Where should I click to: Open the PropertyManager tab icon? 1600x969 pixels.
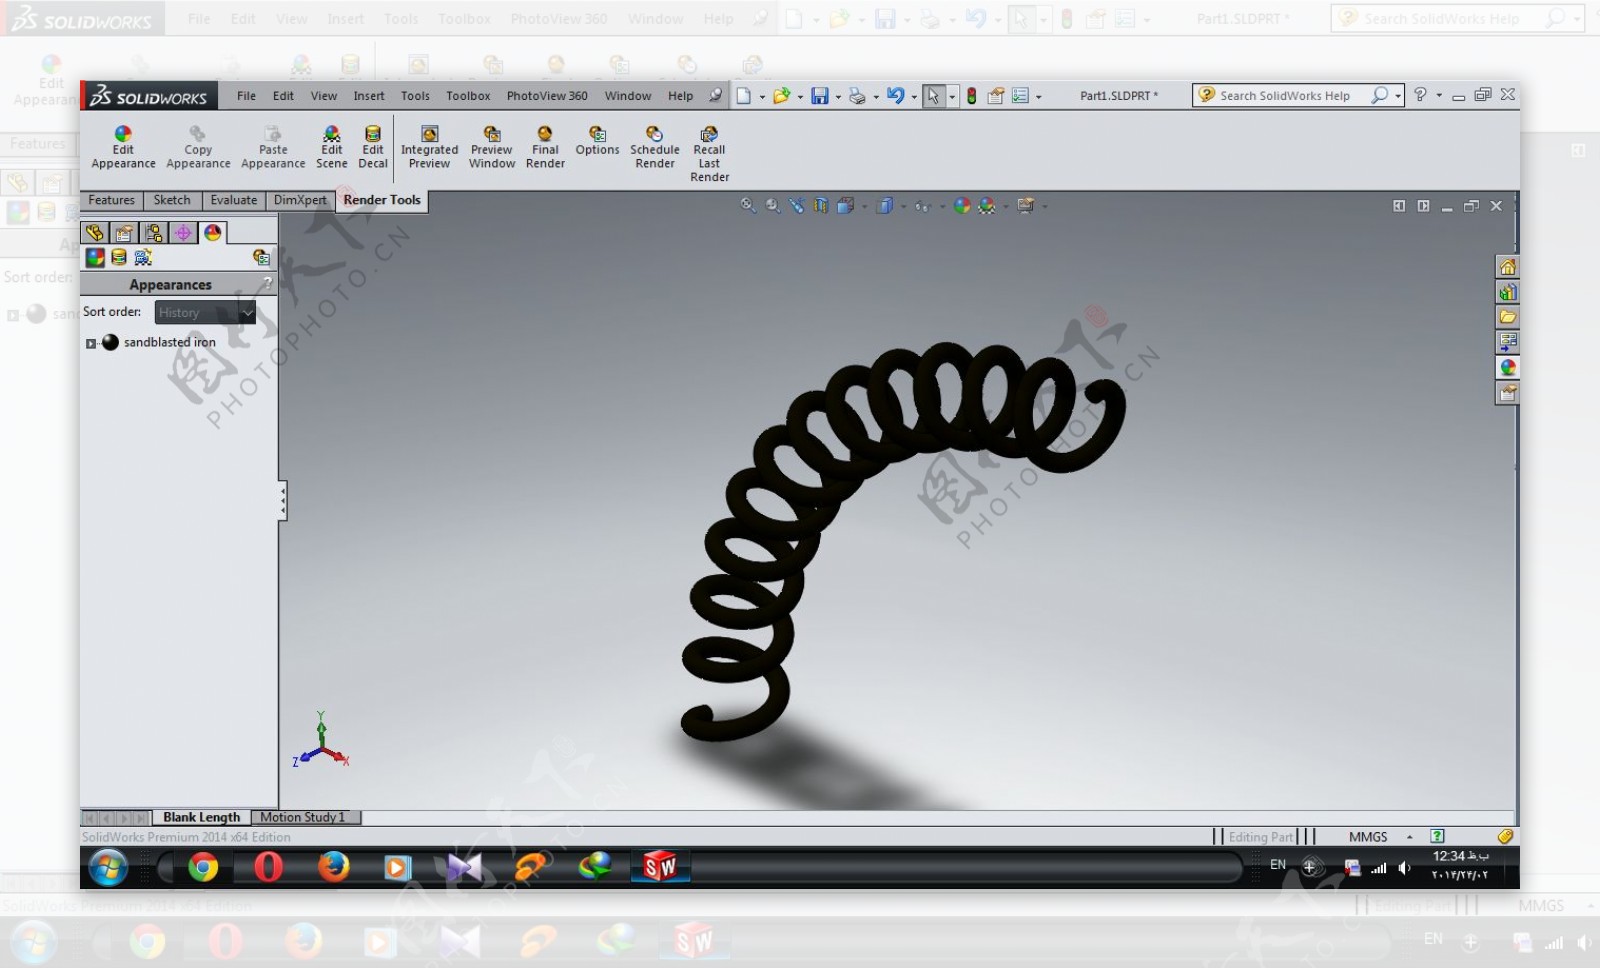coord(124,233)
